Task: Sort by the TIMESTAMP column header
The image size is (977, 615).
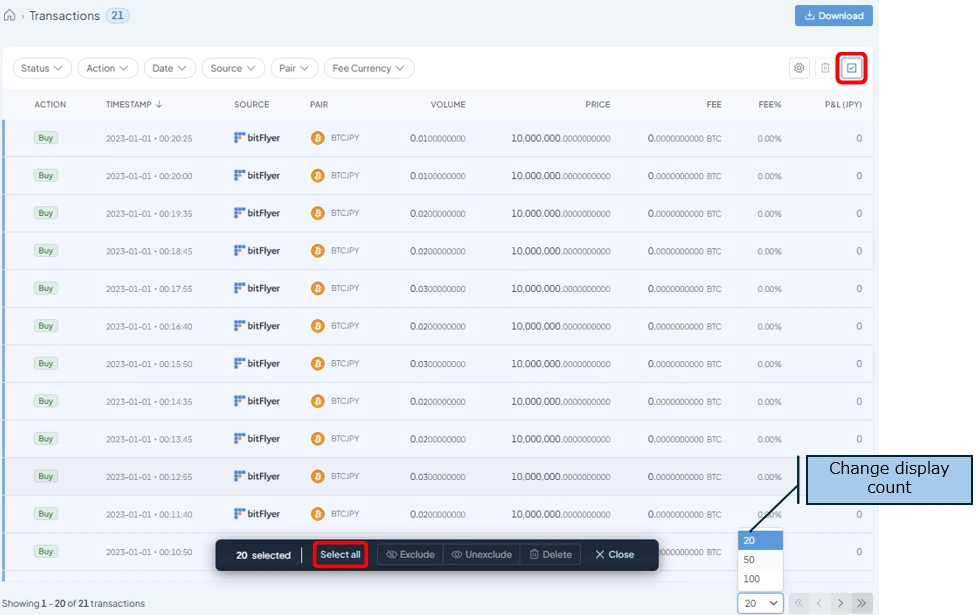Action: point(133,104)
